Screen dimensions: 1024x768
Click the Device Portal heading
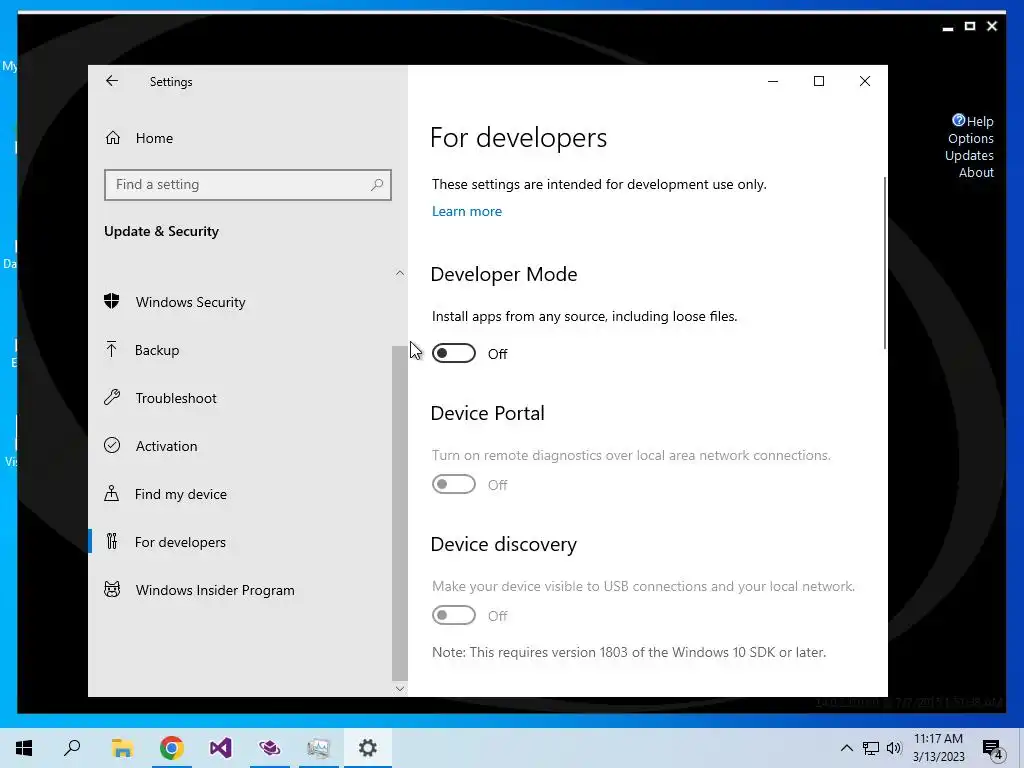487,413
